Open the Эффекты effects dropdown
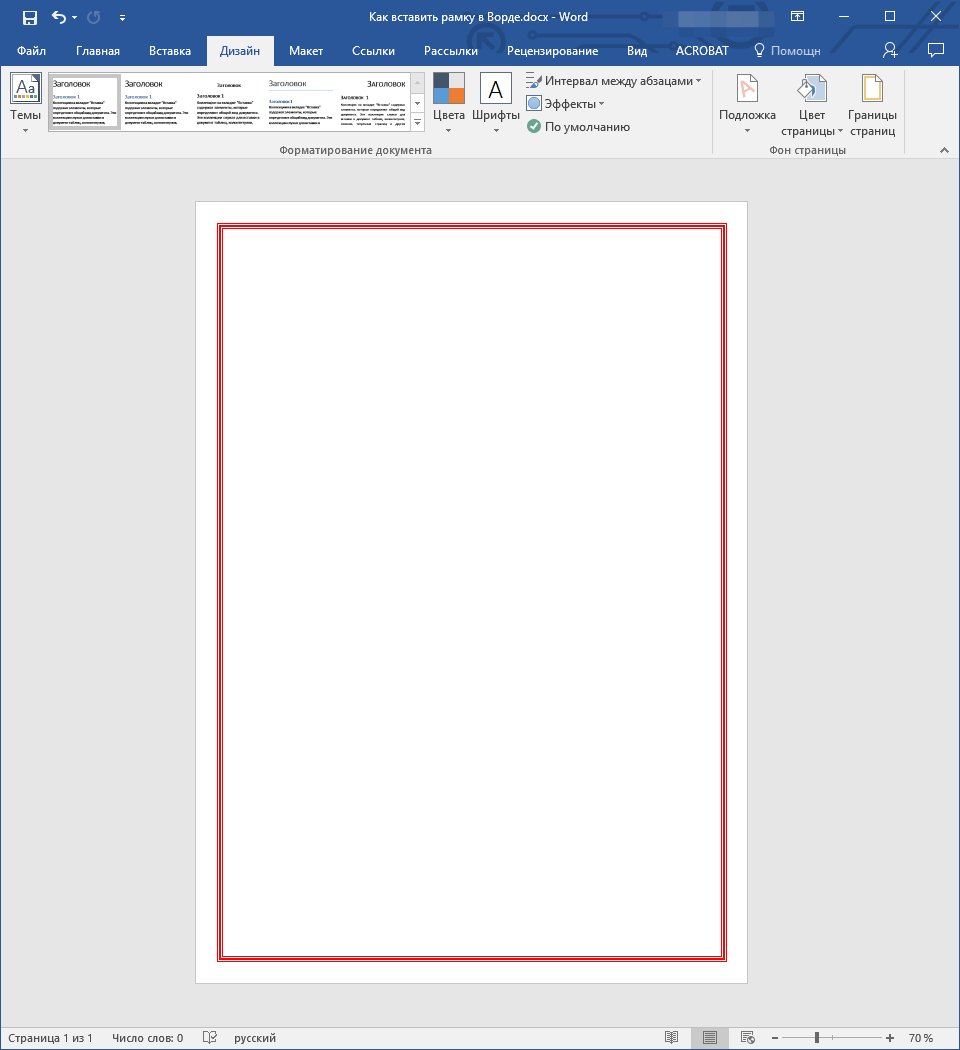The image size is (960, 1050). point(566,104)
